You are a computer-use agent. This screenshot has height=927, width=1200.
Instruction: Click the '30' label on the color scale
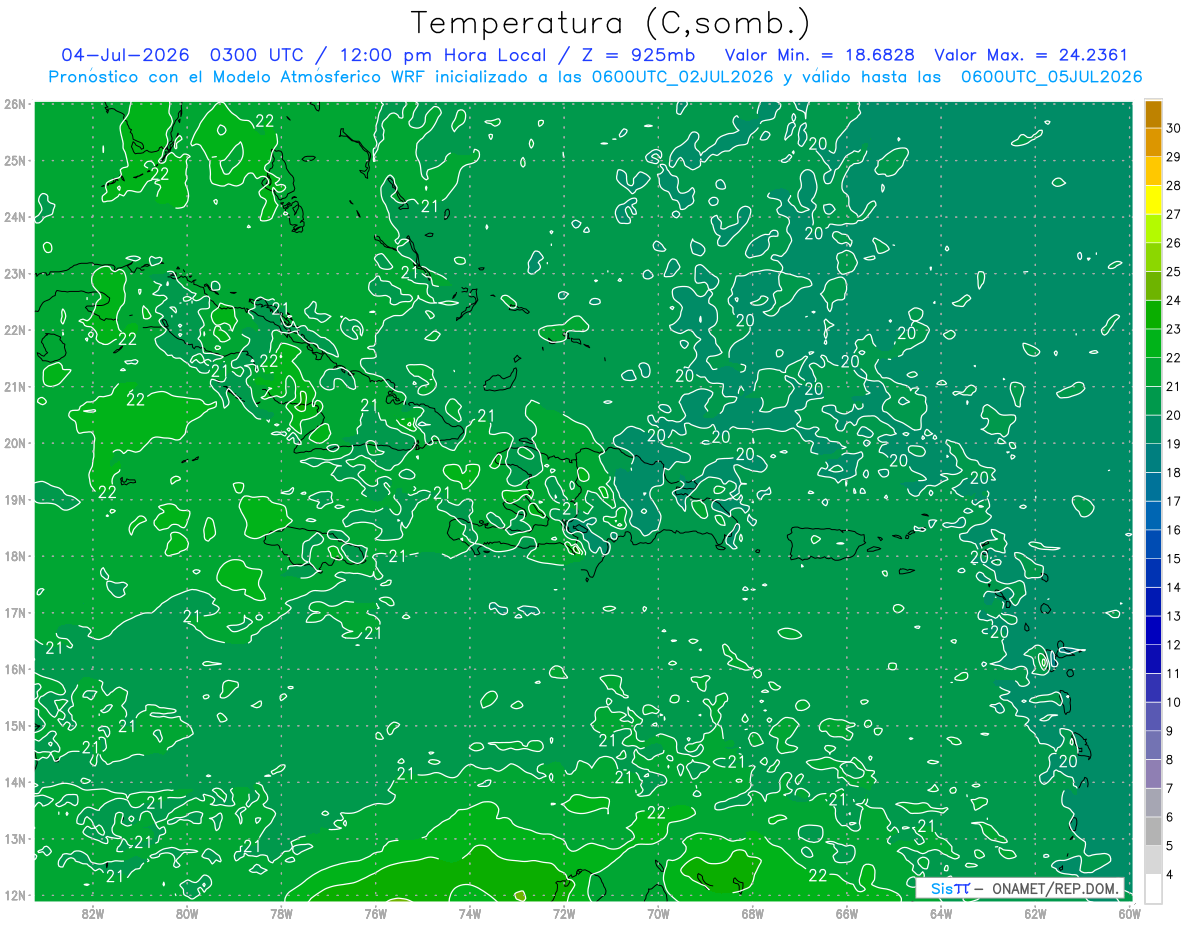click(1174, 129)
